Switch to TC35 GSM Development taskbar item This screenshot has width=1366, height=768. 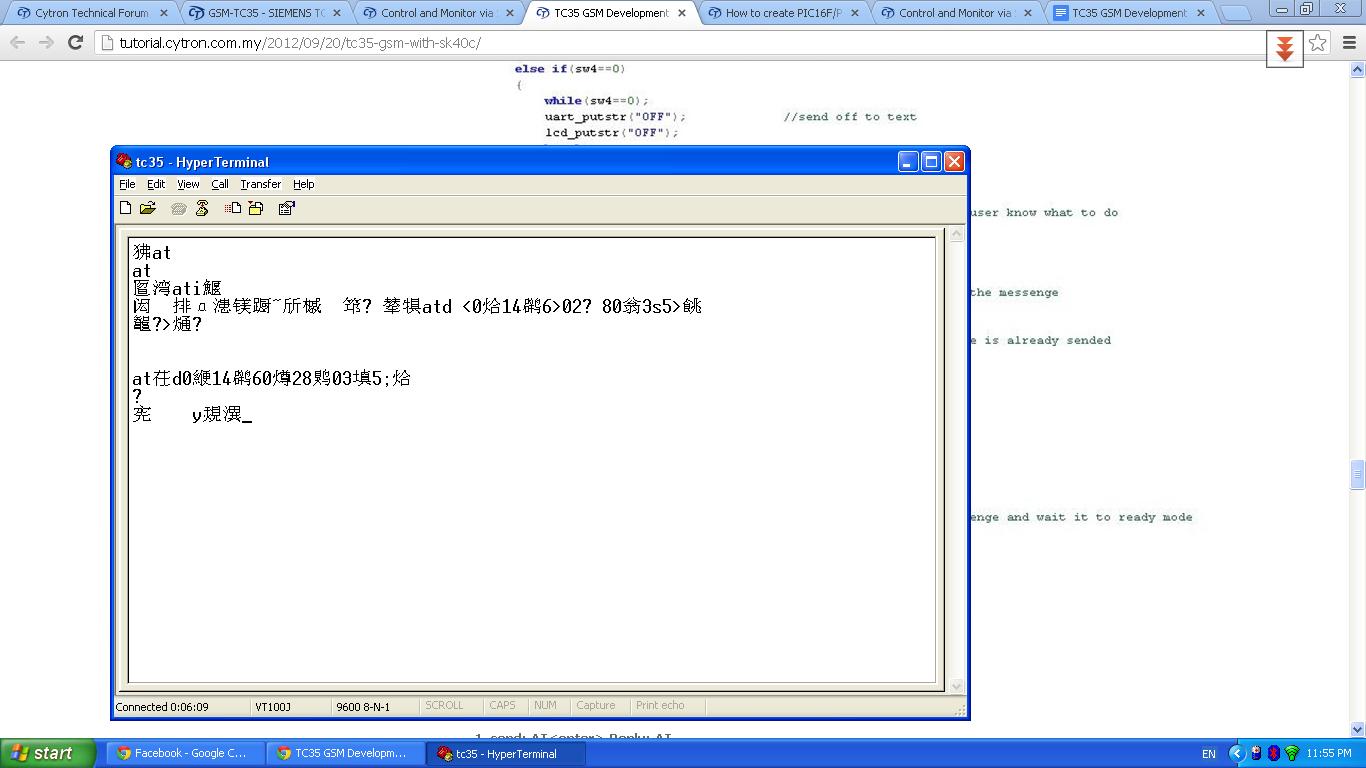(346, 753)
